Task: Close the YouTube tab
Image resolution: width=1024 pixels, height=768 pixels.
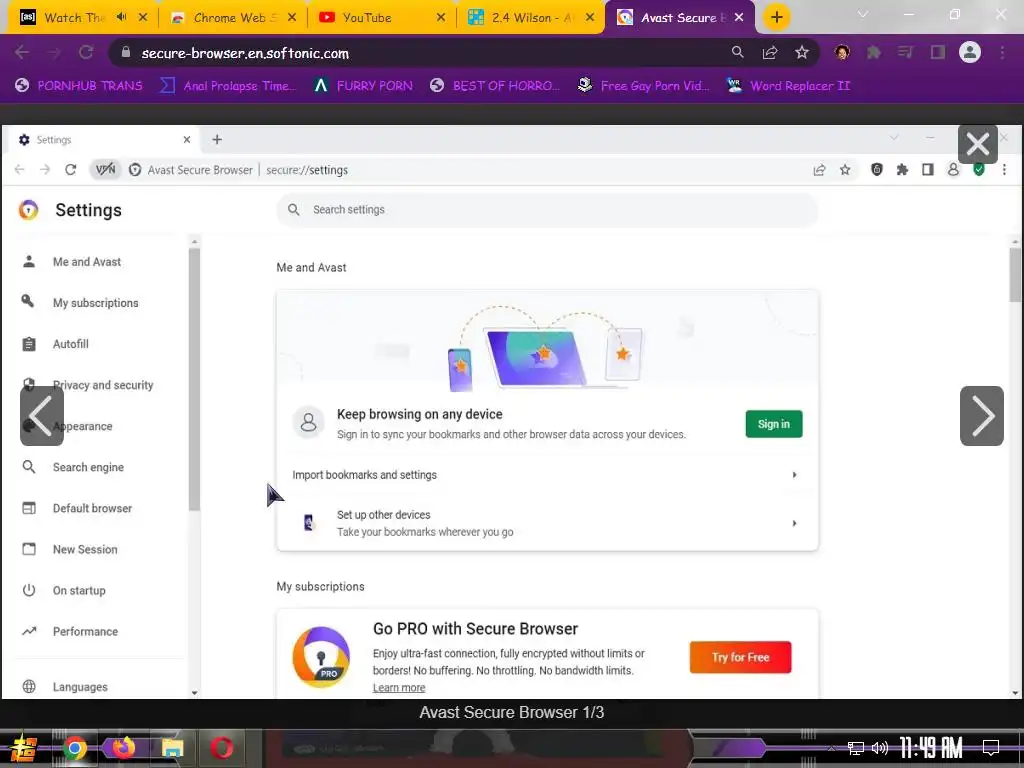Action: pos(441,18)
